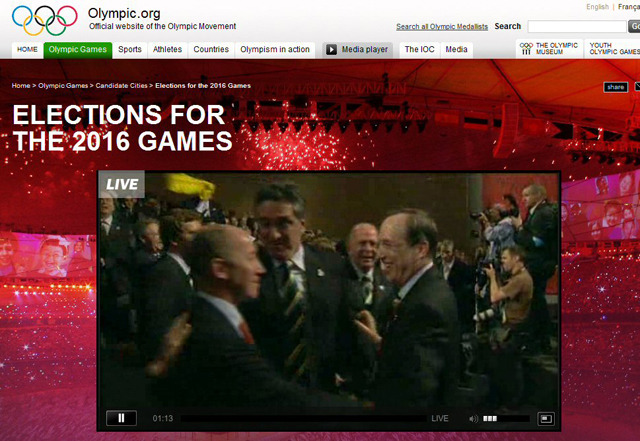
Task: Open The IOC section
Action: [418, 49]
